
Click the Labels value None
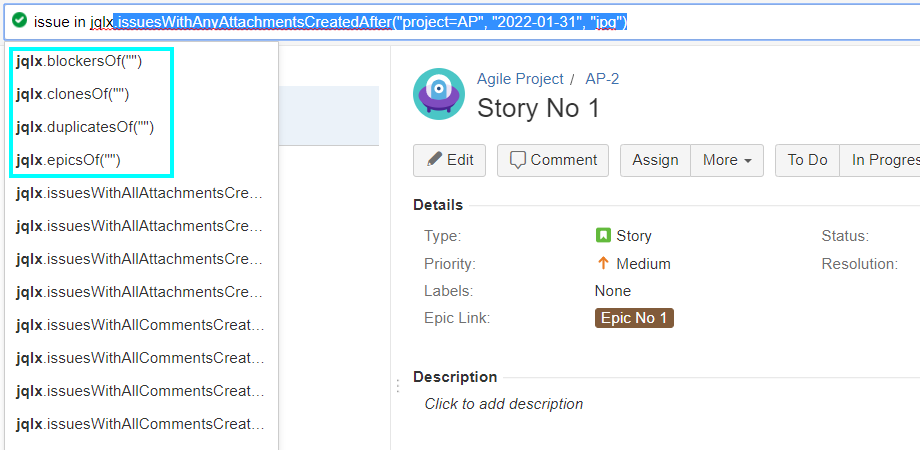point(613,291)
